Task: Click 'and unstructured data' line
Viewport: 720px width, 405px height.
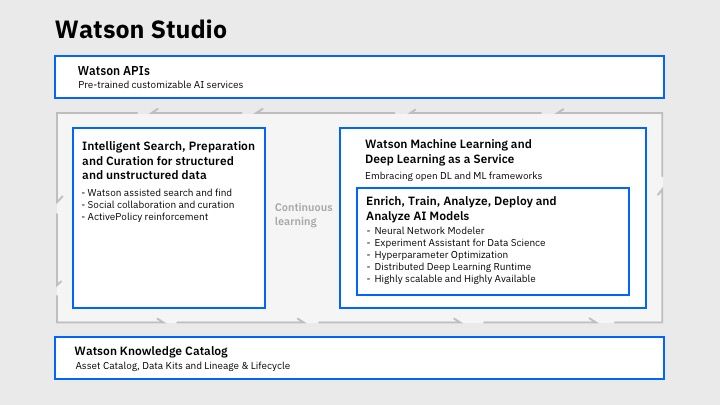Action: pyautogui.click(x=144, y=175)
